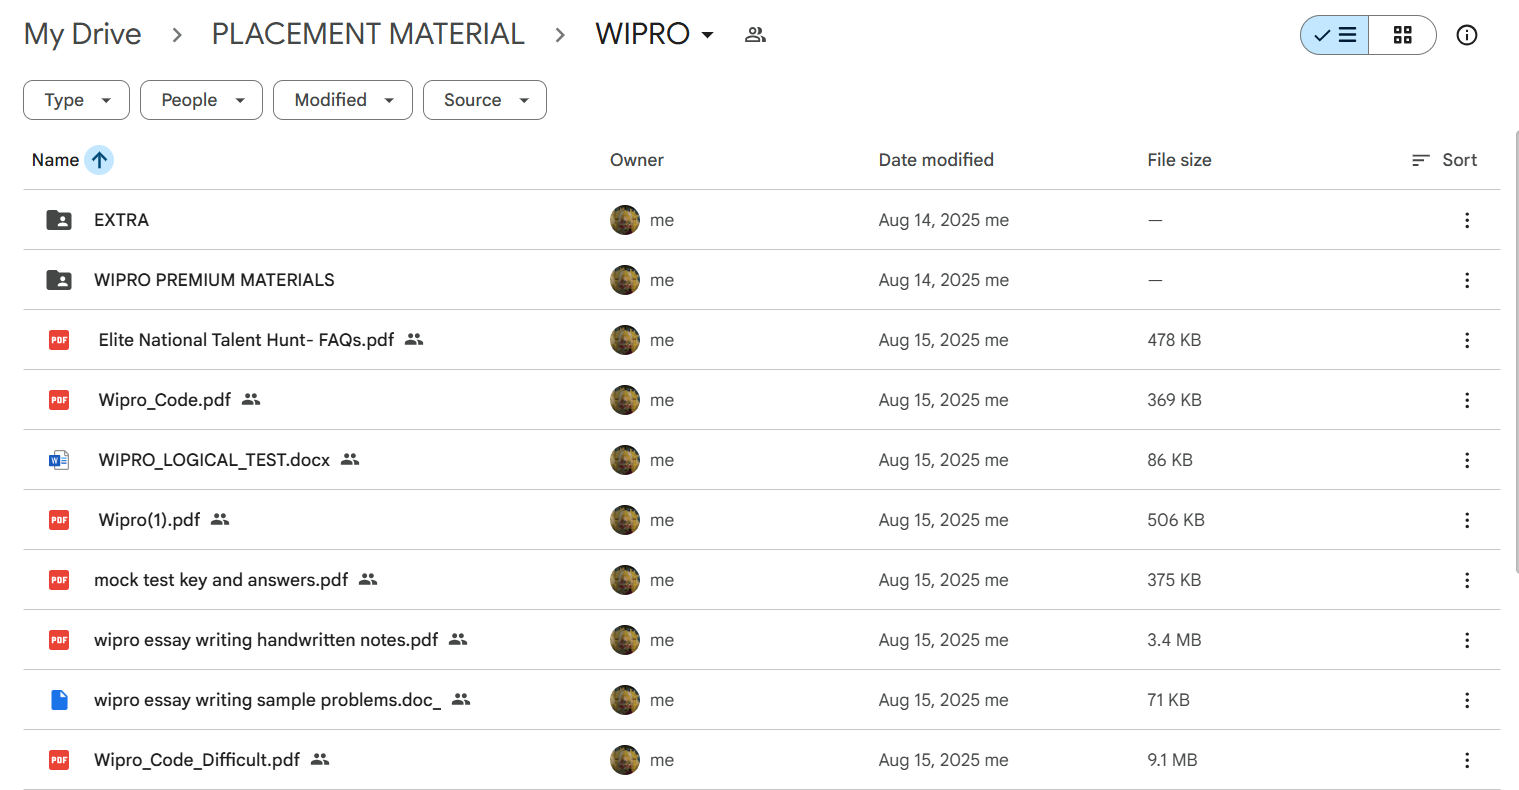Click Word icon of WIPRO_LOGICAL_TEST.docx
1519x790 pixels.
tap(59, 460)
